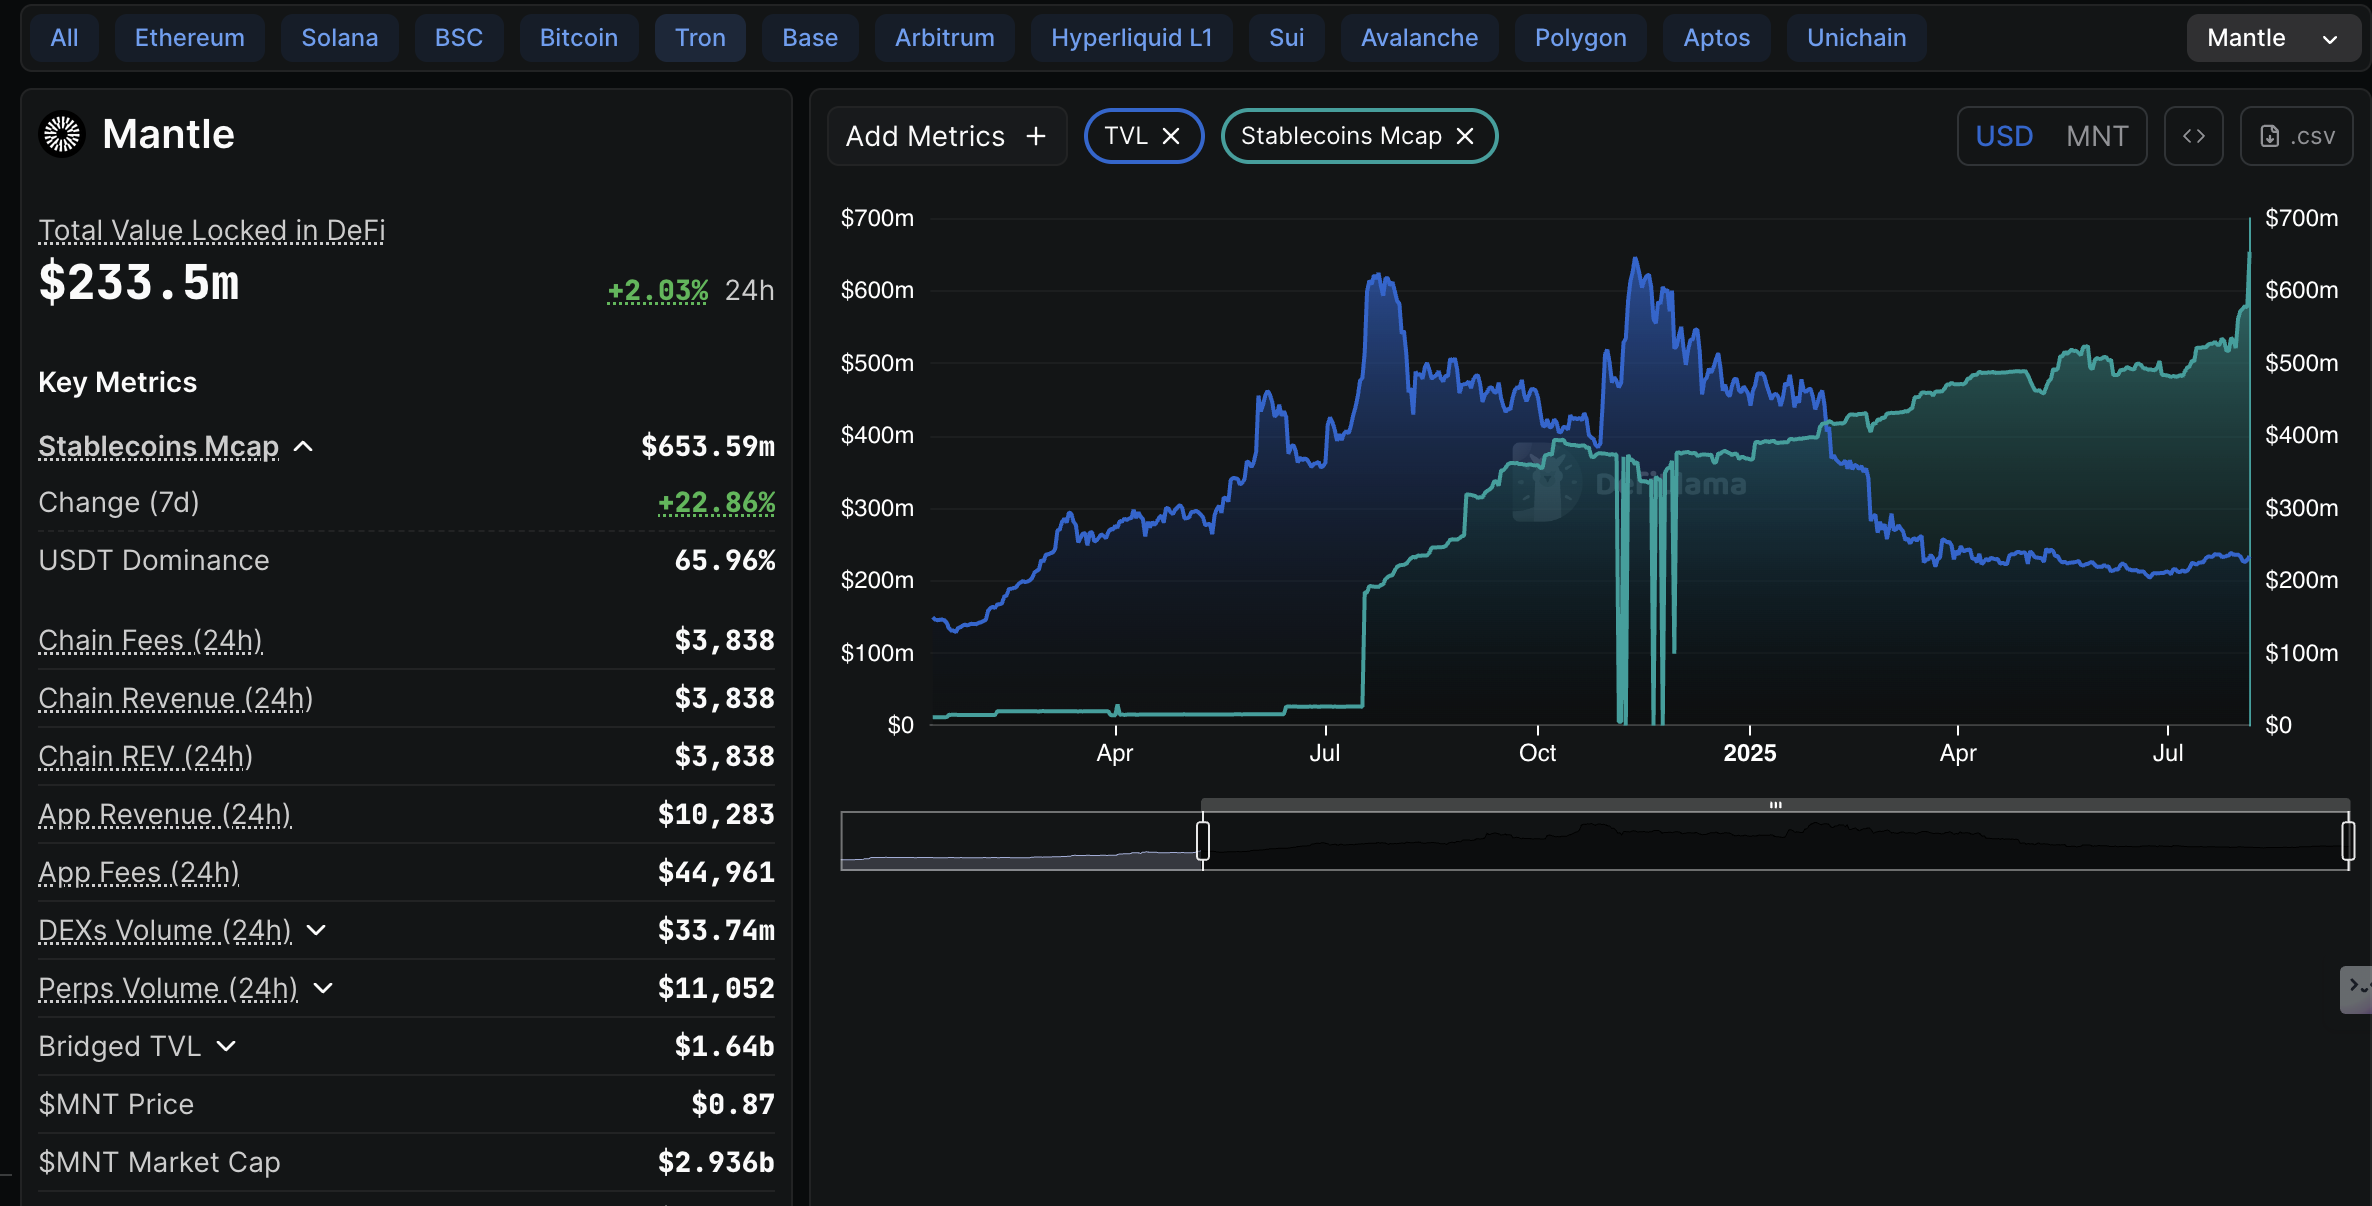This screenshot has width=2372, height=1206.
Task: Click the range bar center grip handle
Action: click(1775, 805)
